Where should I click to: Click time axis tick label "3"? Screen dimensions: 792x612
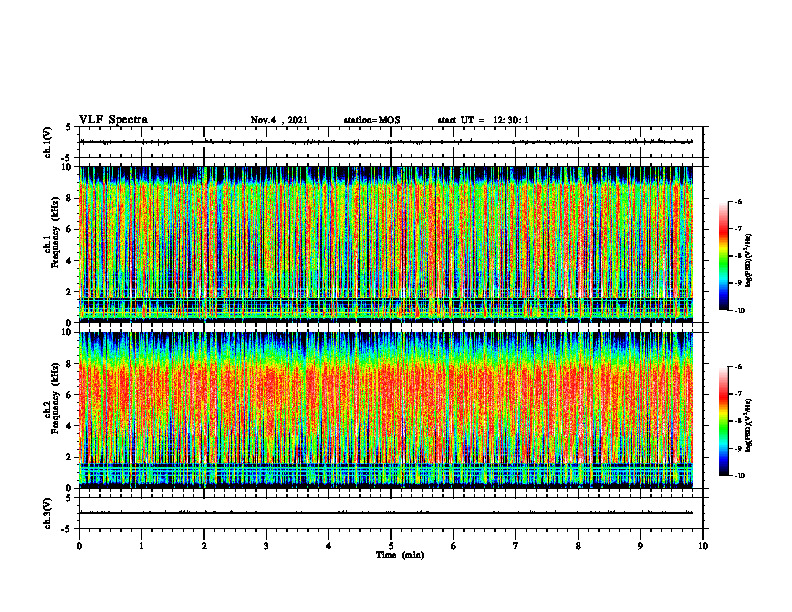(x=266, y=546)
